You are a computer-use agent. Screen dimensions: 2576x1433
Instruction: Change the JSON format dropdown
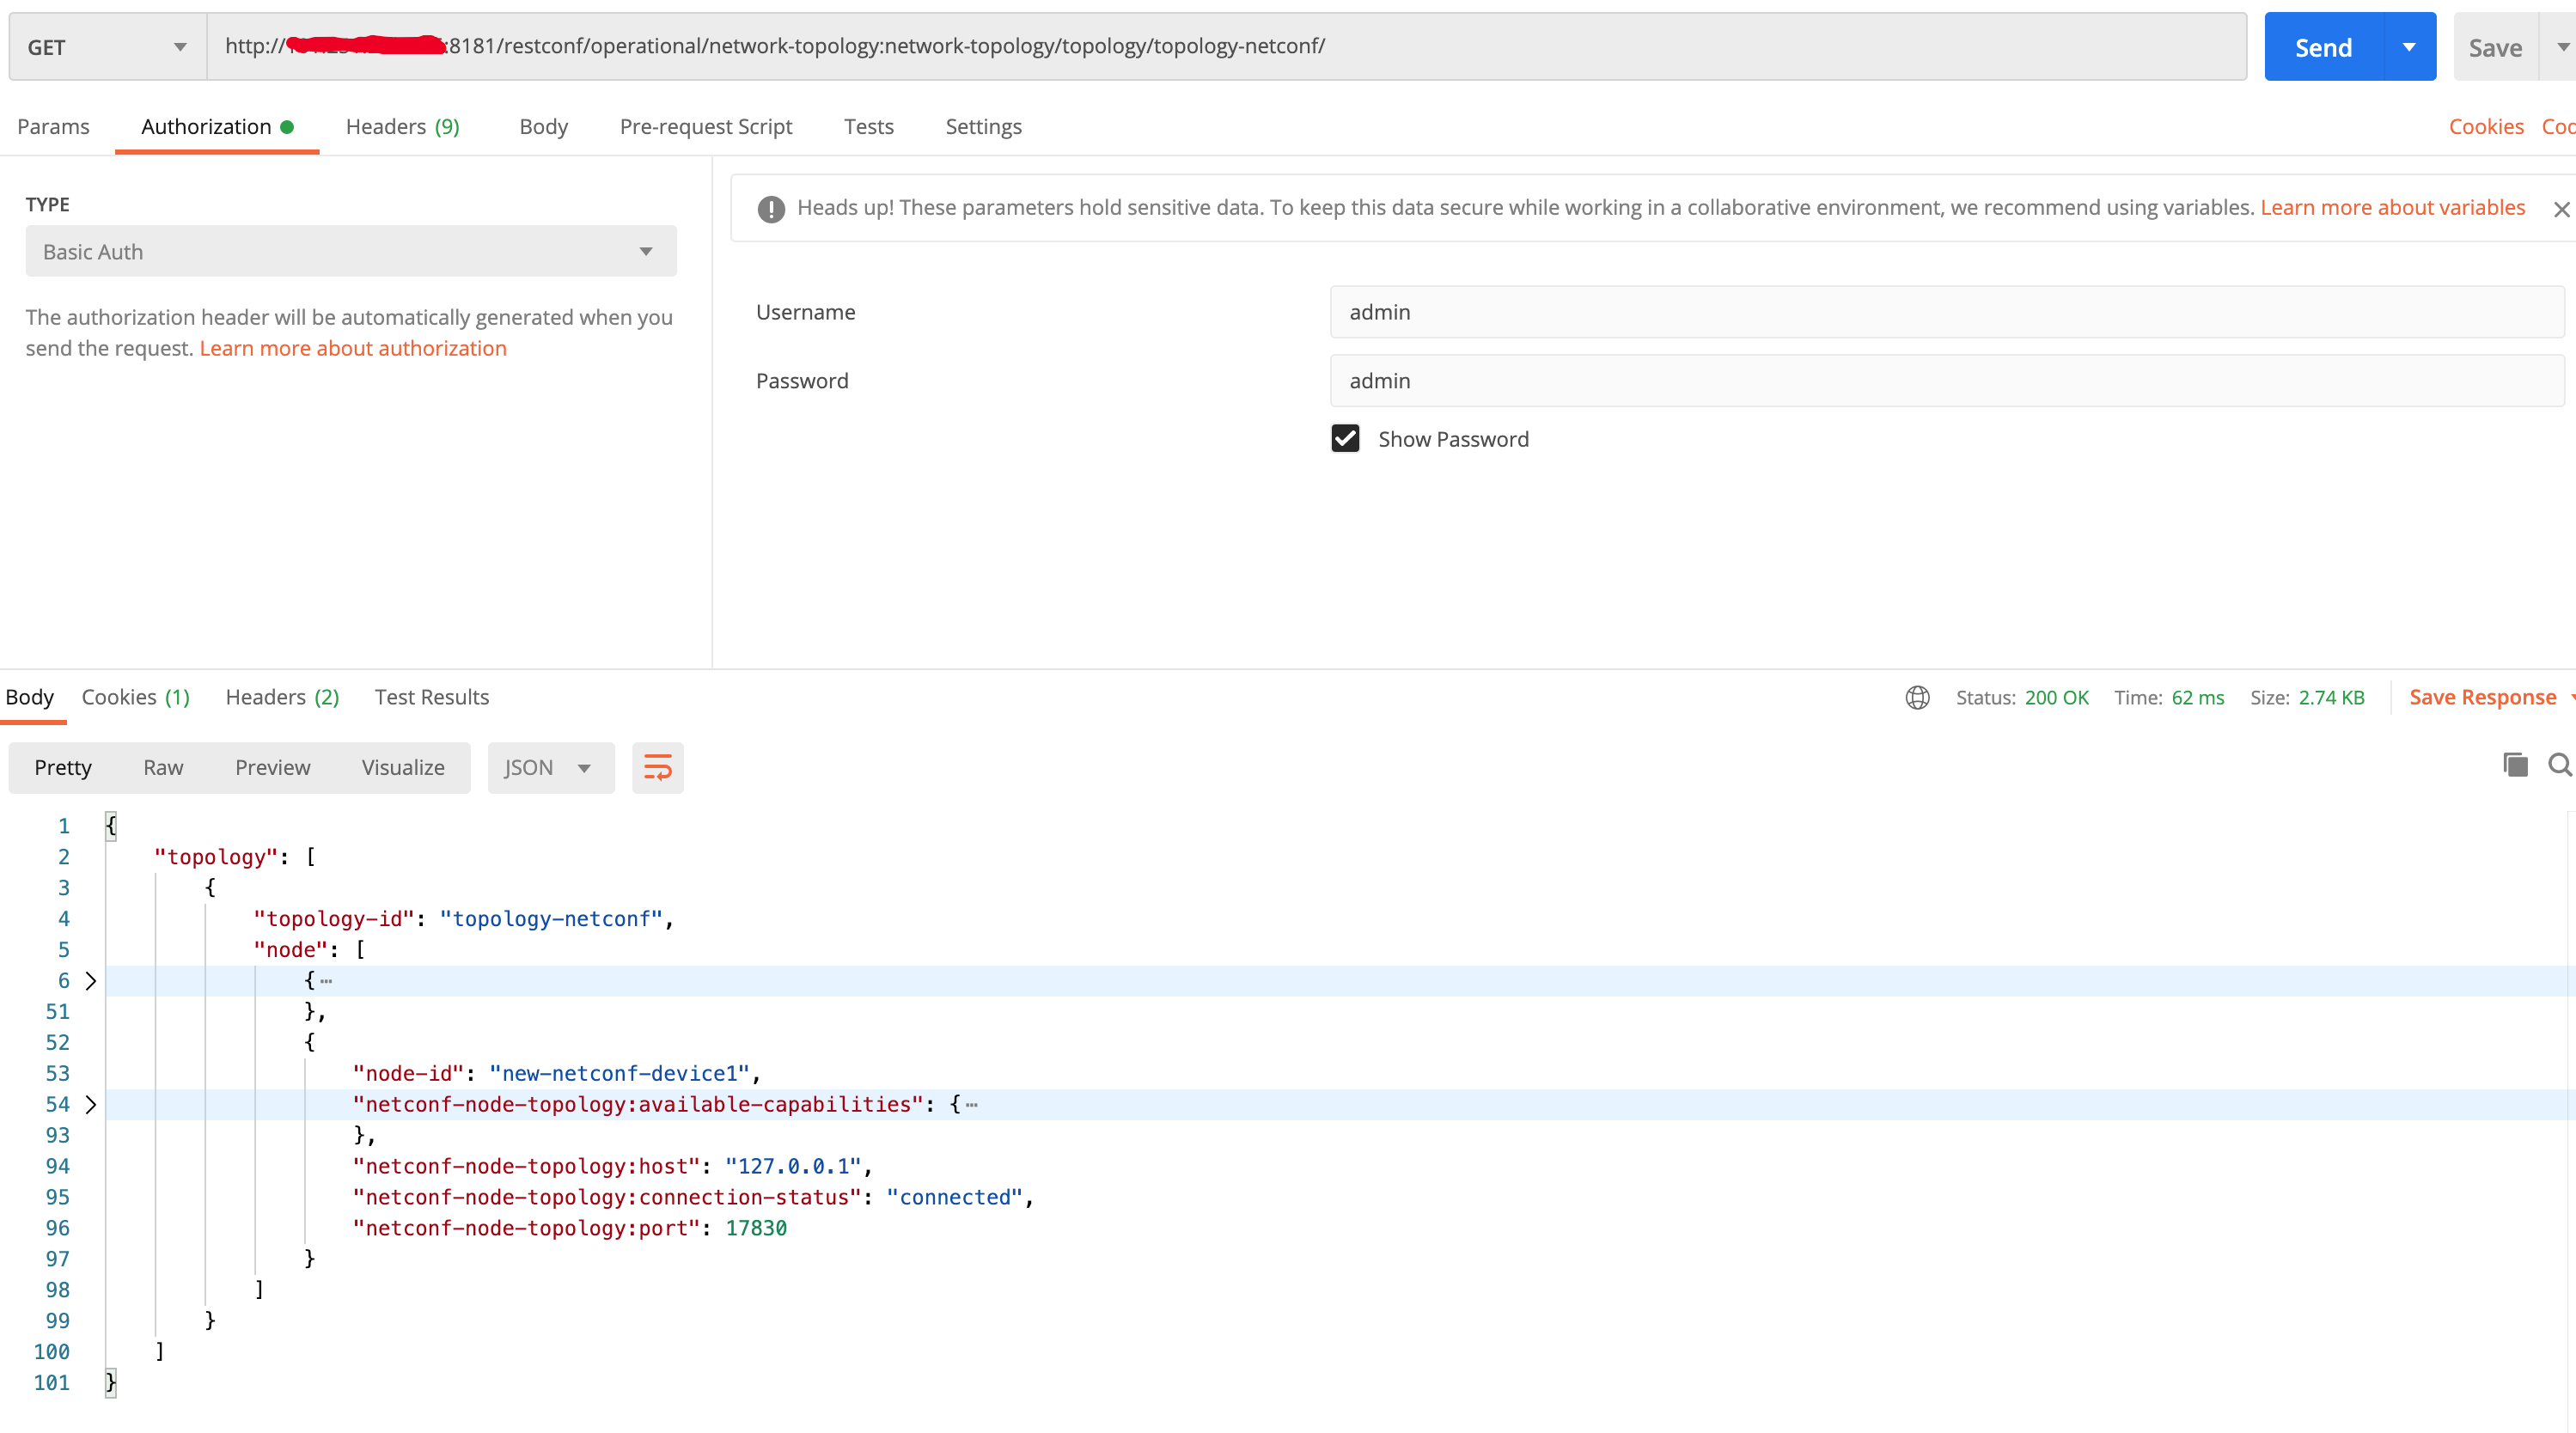tap(549, 767)
